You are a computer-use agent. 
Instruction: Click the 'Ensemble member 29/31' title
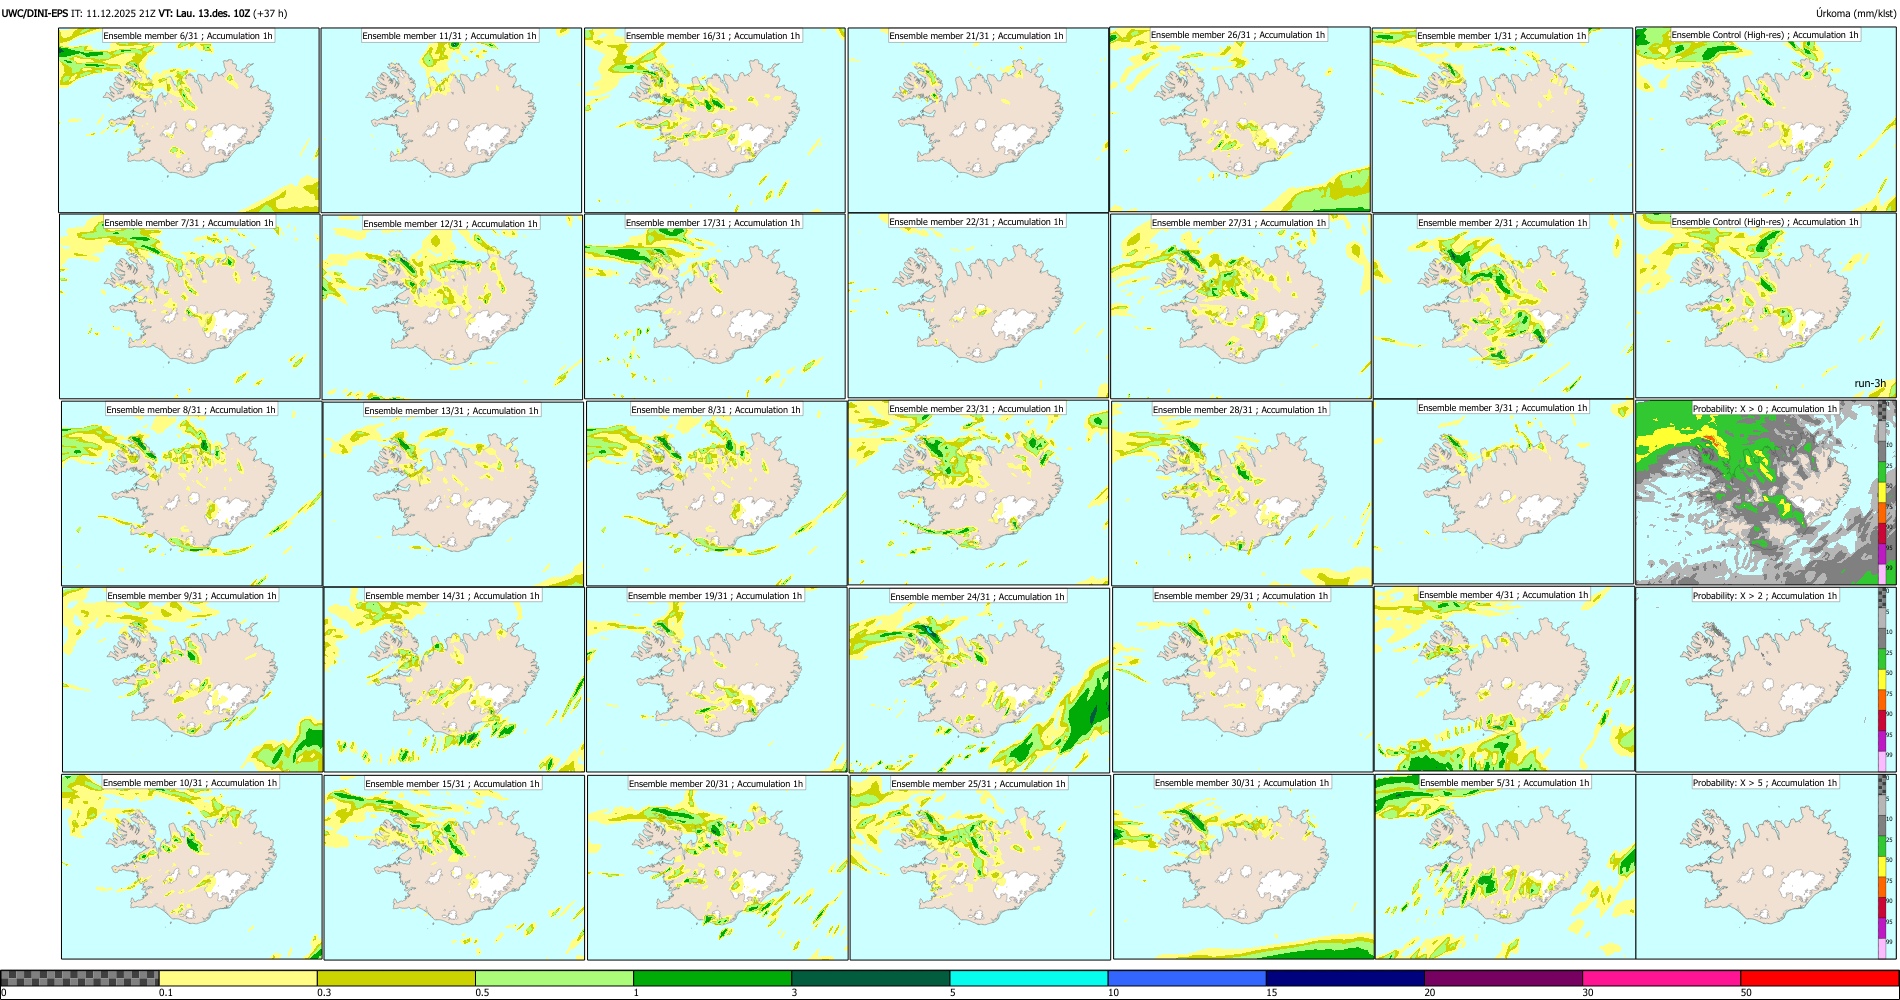pos(1205,596)
